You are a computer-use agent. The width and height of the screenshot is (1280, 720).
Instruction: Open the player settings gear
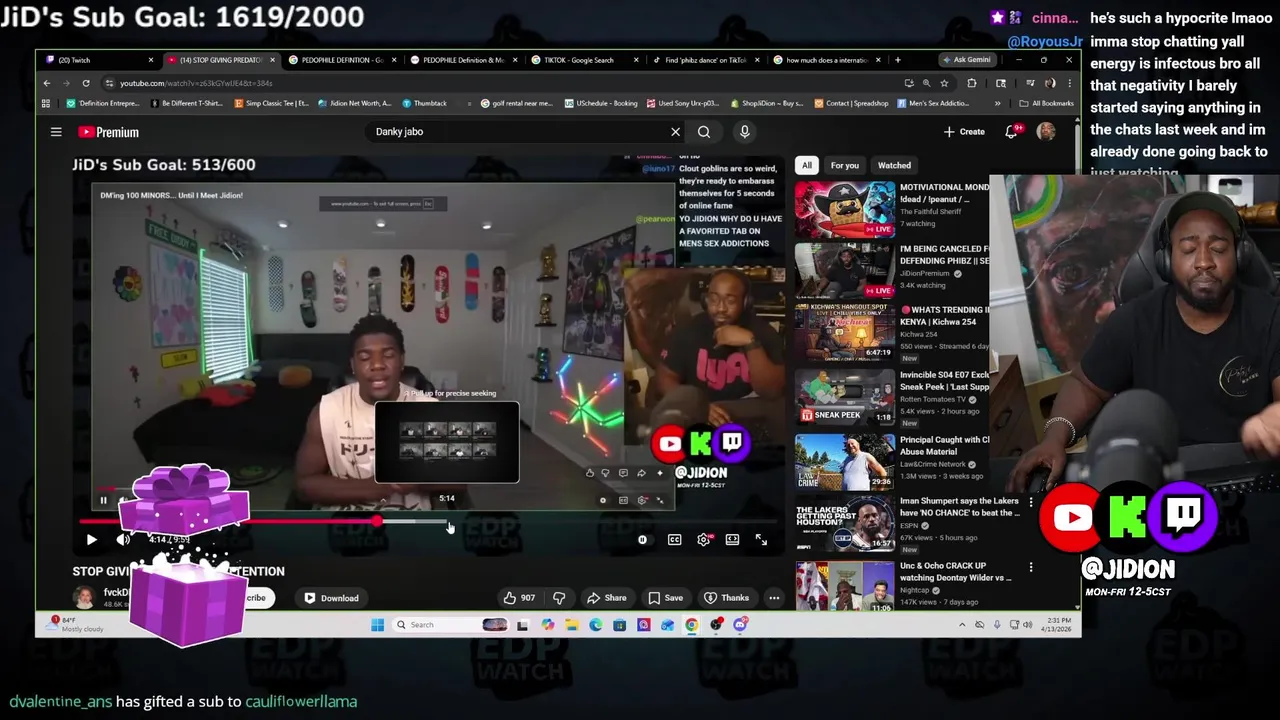pyautogui.click(x=704, y=540)
